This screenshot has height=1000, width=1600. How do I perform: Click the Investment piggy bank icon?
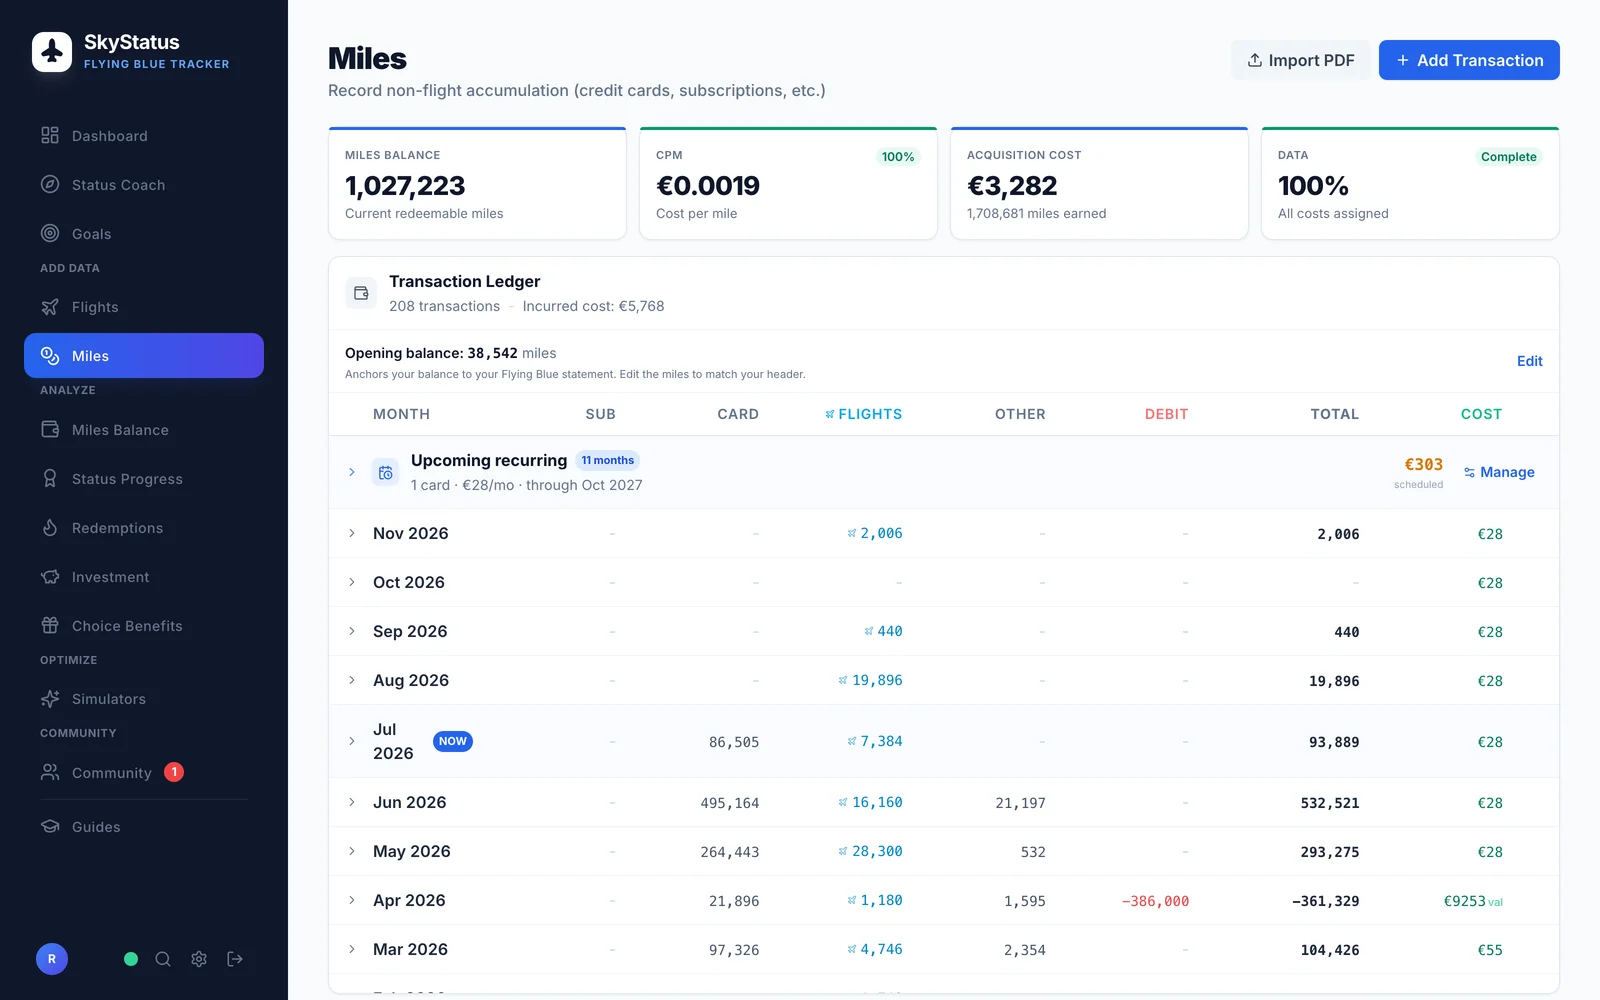pos(50,577)
